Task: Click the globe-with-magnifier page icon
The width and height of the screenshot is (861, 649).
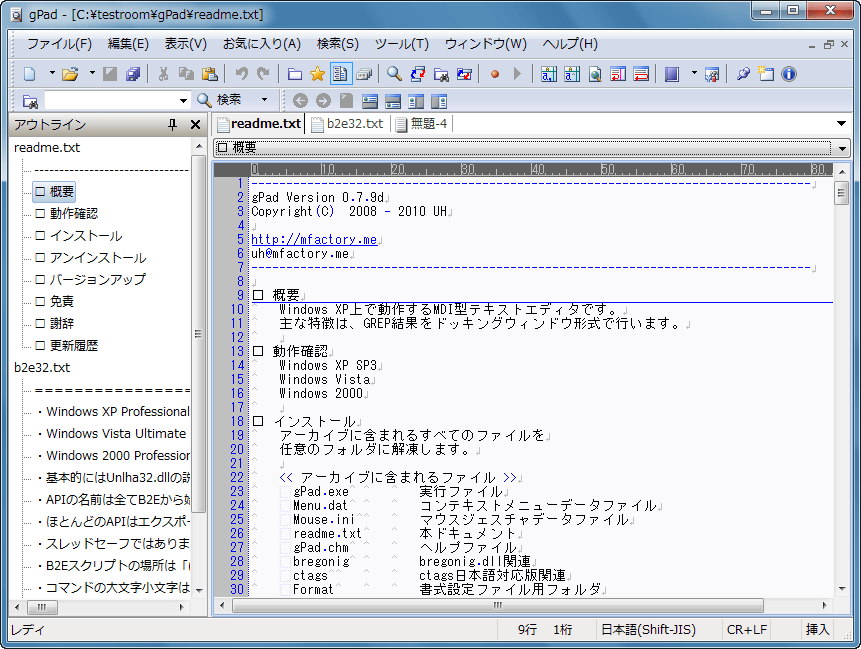Action: pos(595,74)
